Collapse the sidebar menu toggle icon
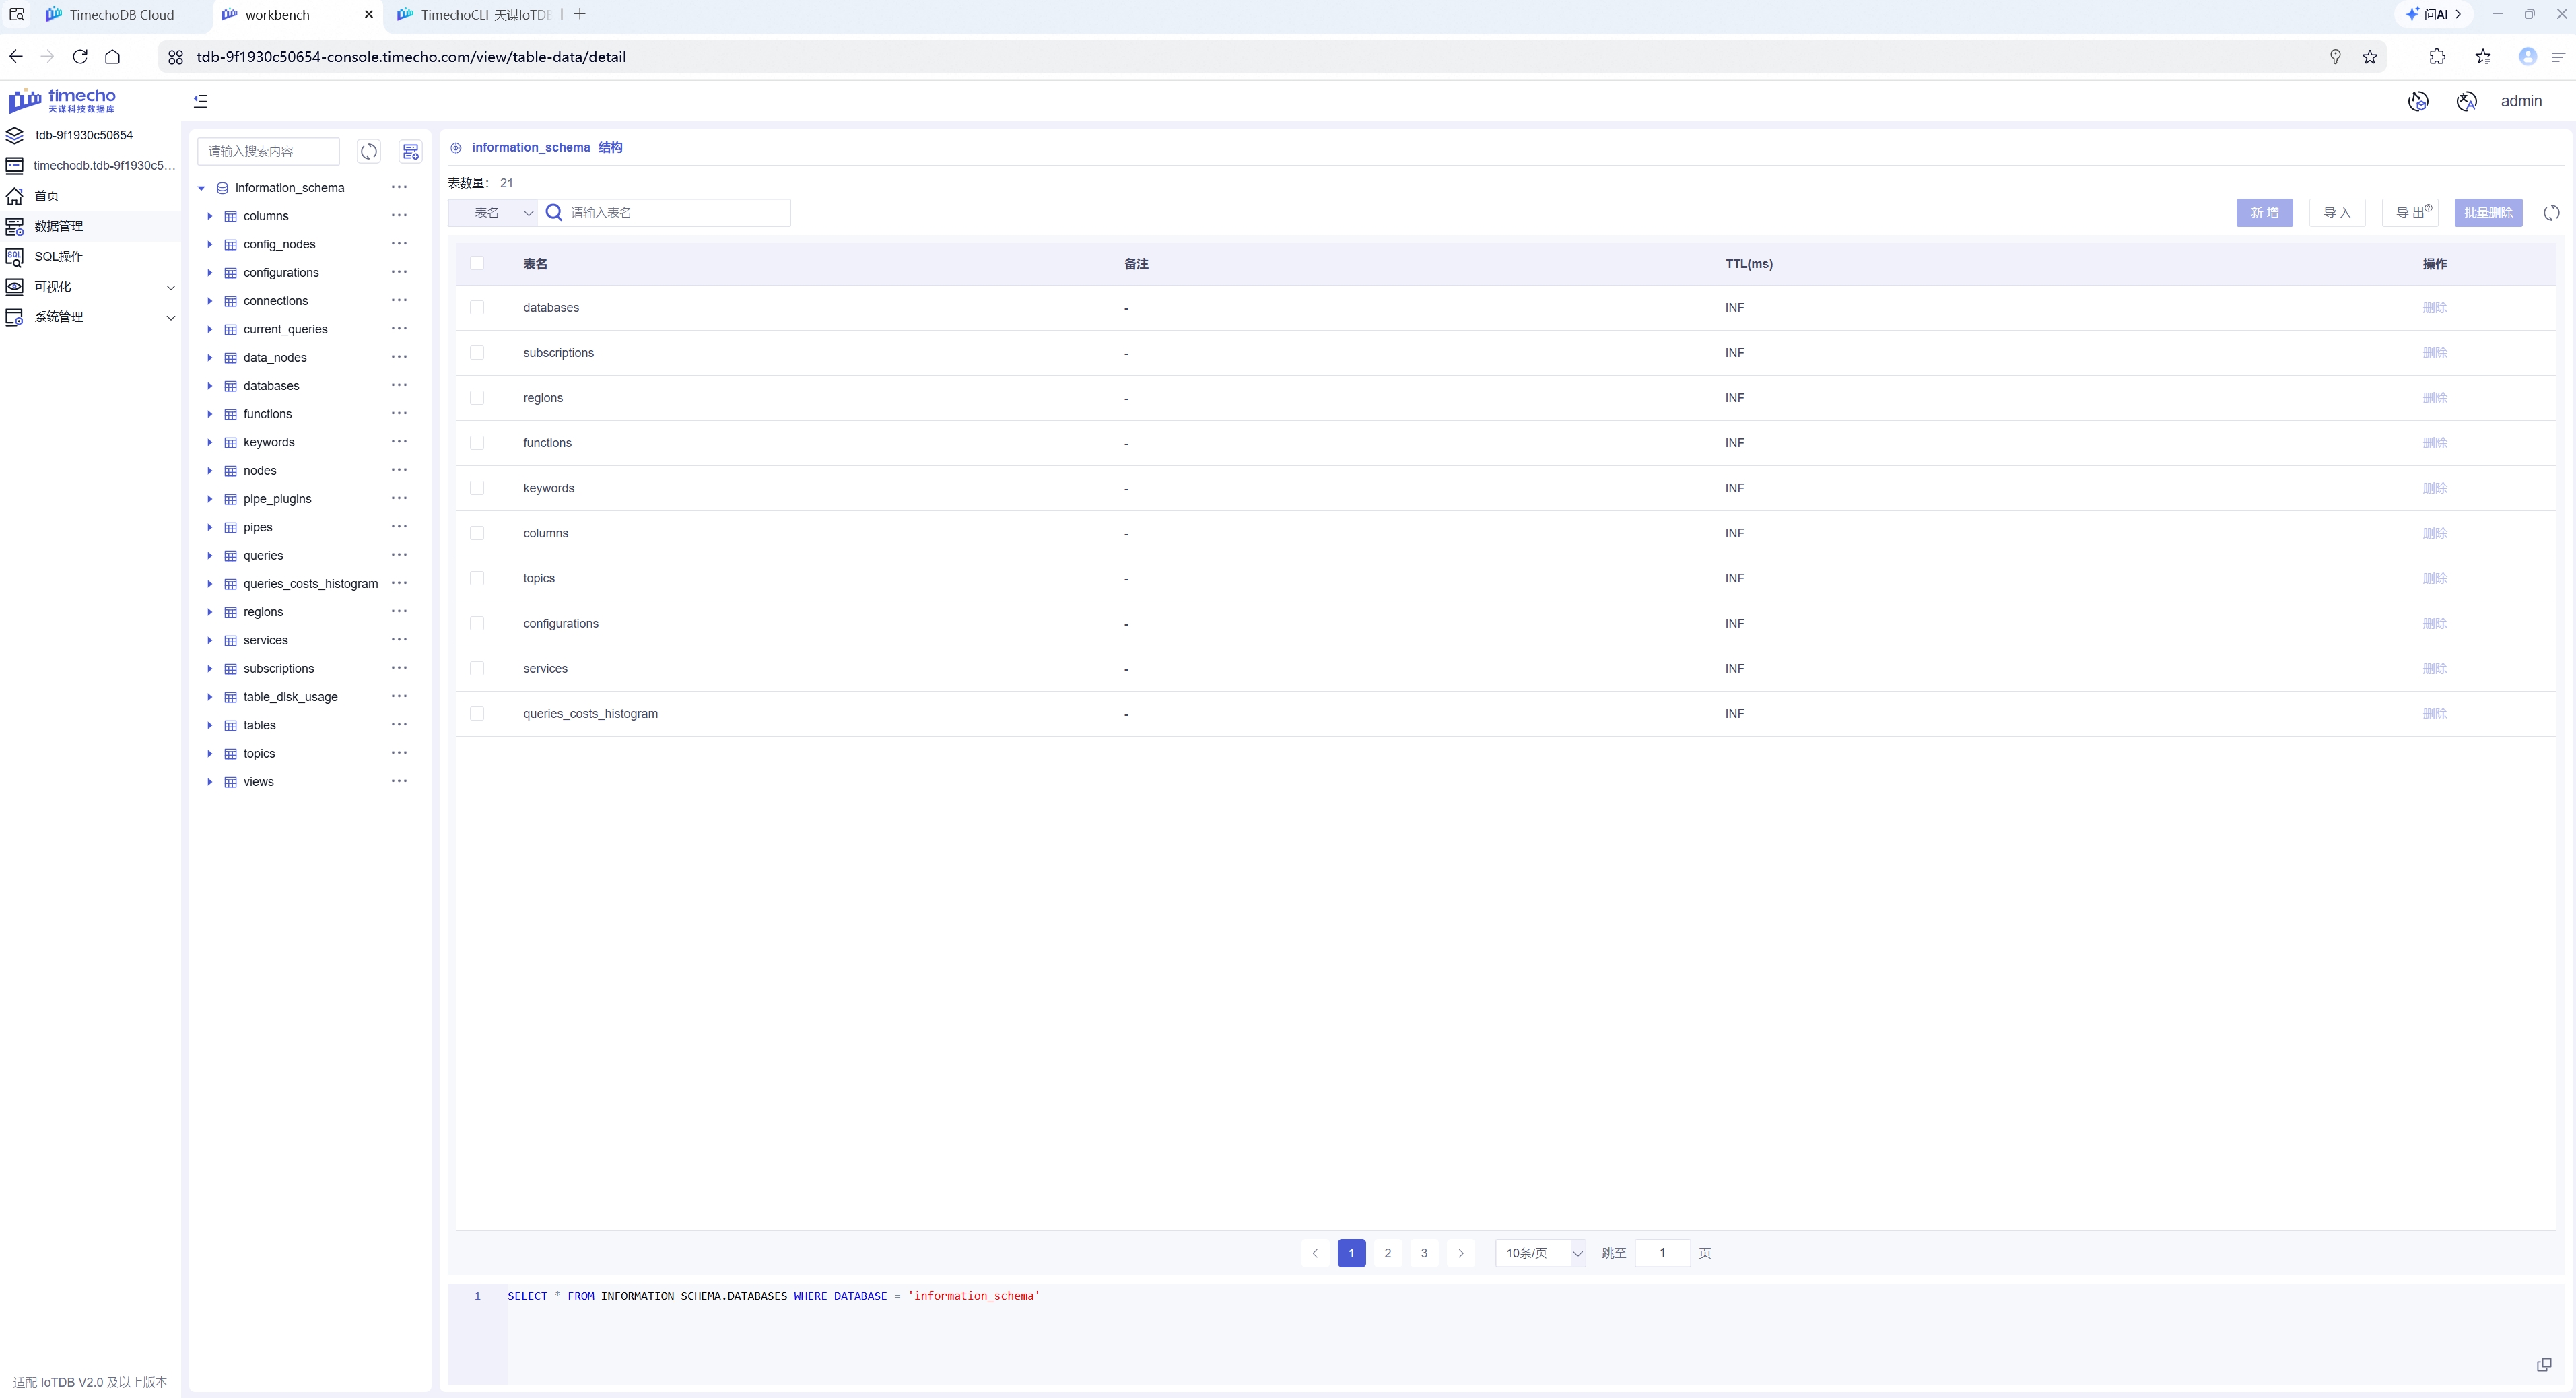Screen dimensions: 2576x1398 pos(200,101)
